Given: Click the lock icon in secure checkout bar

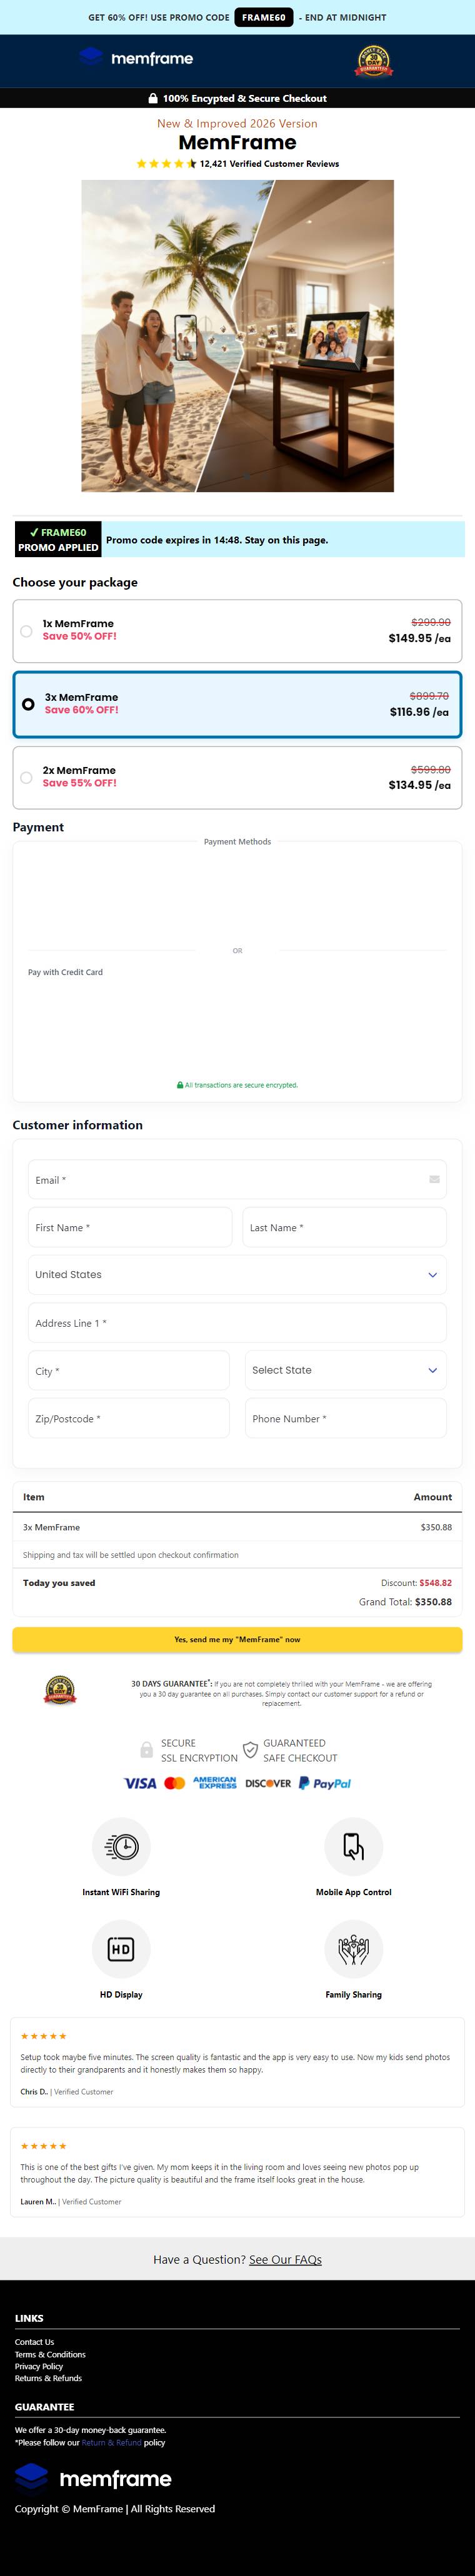Looking at the screenshot, I should [153, 99].
